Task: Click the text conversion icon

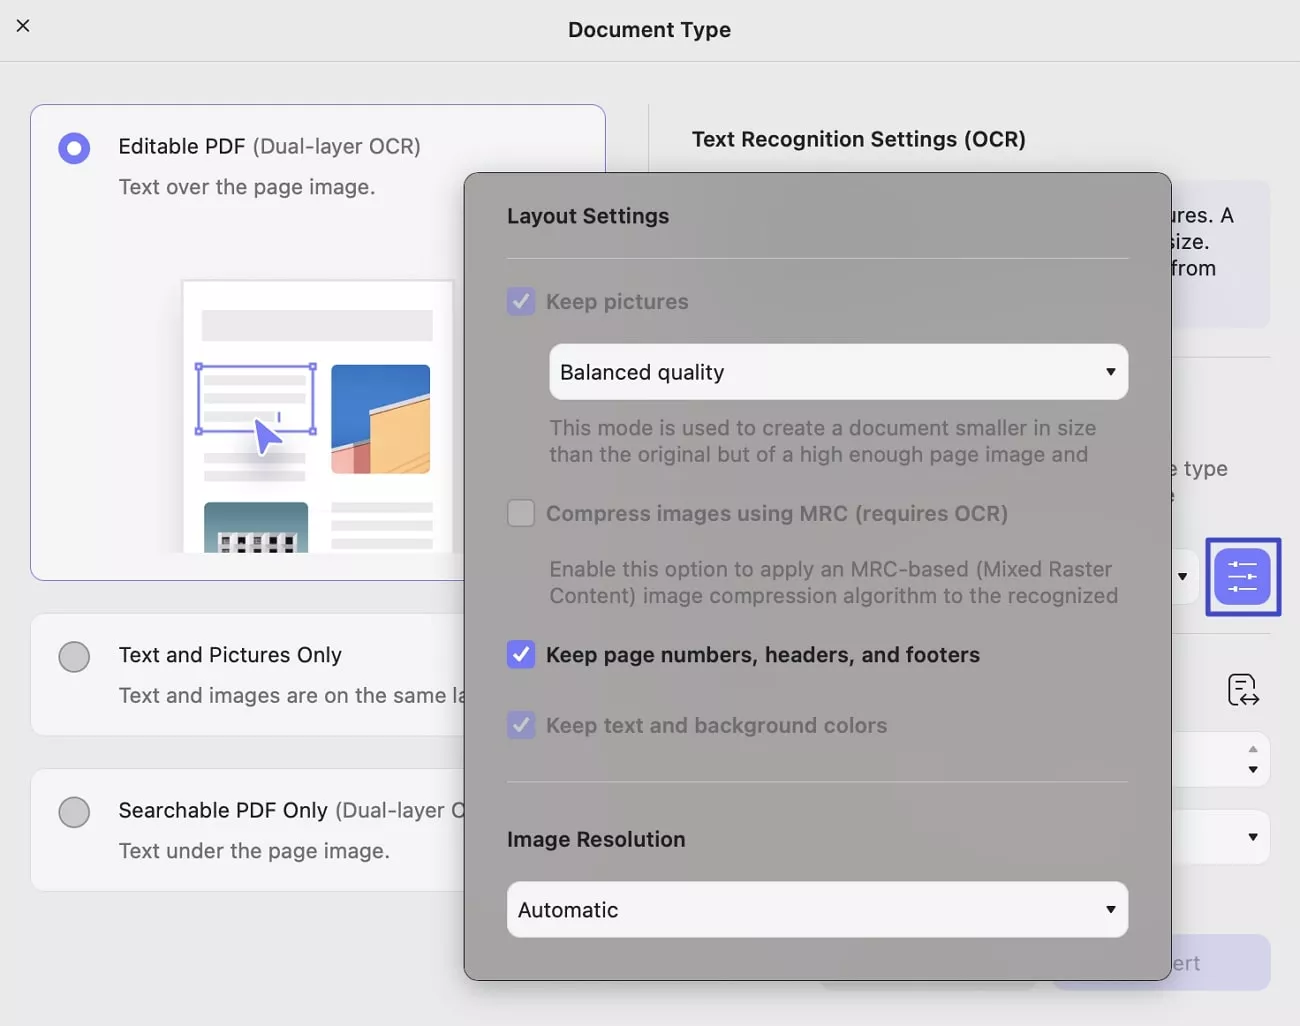Action: point(1243,690)
